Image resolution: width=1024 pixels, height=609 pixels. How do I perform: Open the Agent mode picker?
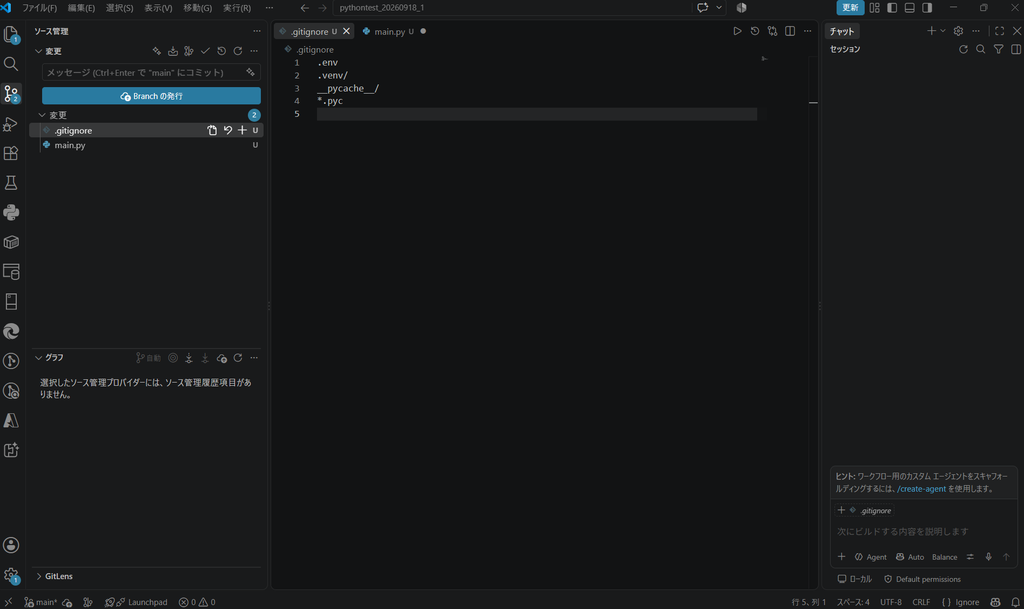pyautogui.click(x=871, y=557)
